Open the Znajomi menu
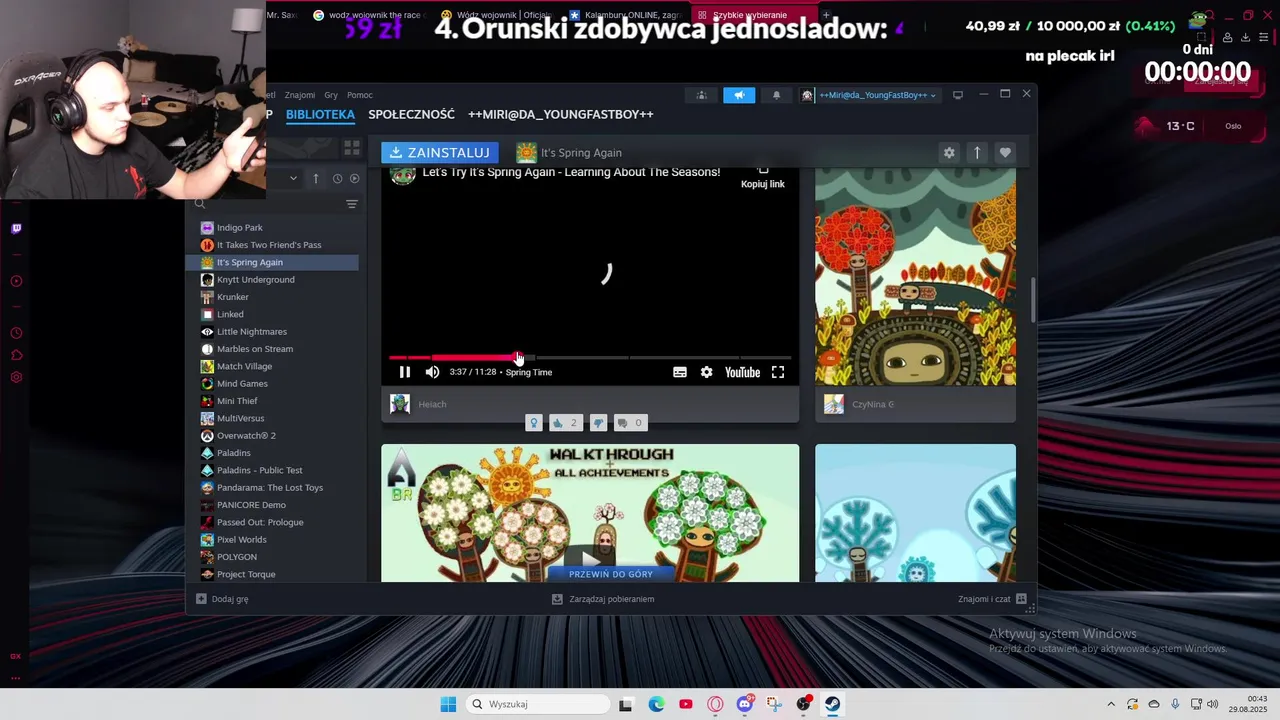 tap(299, 95)
